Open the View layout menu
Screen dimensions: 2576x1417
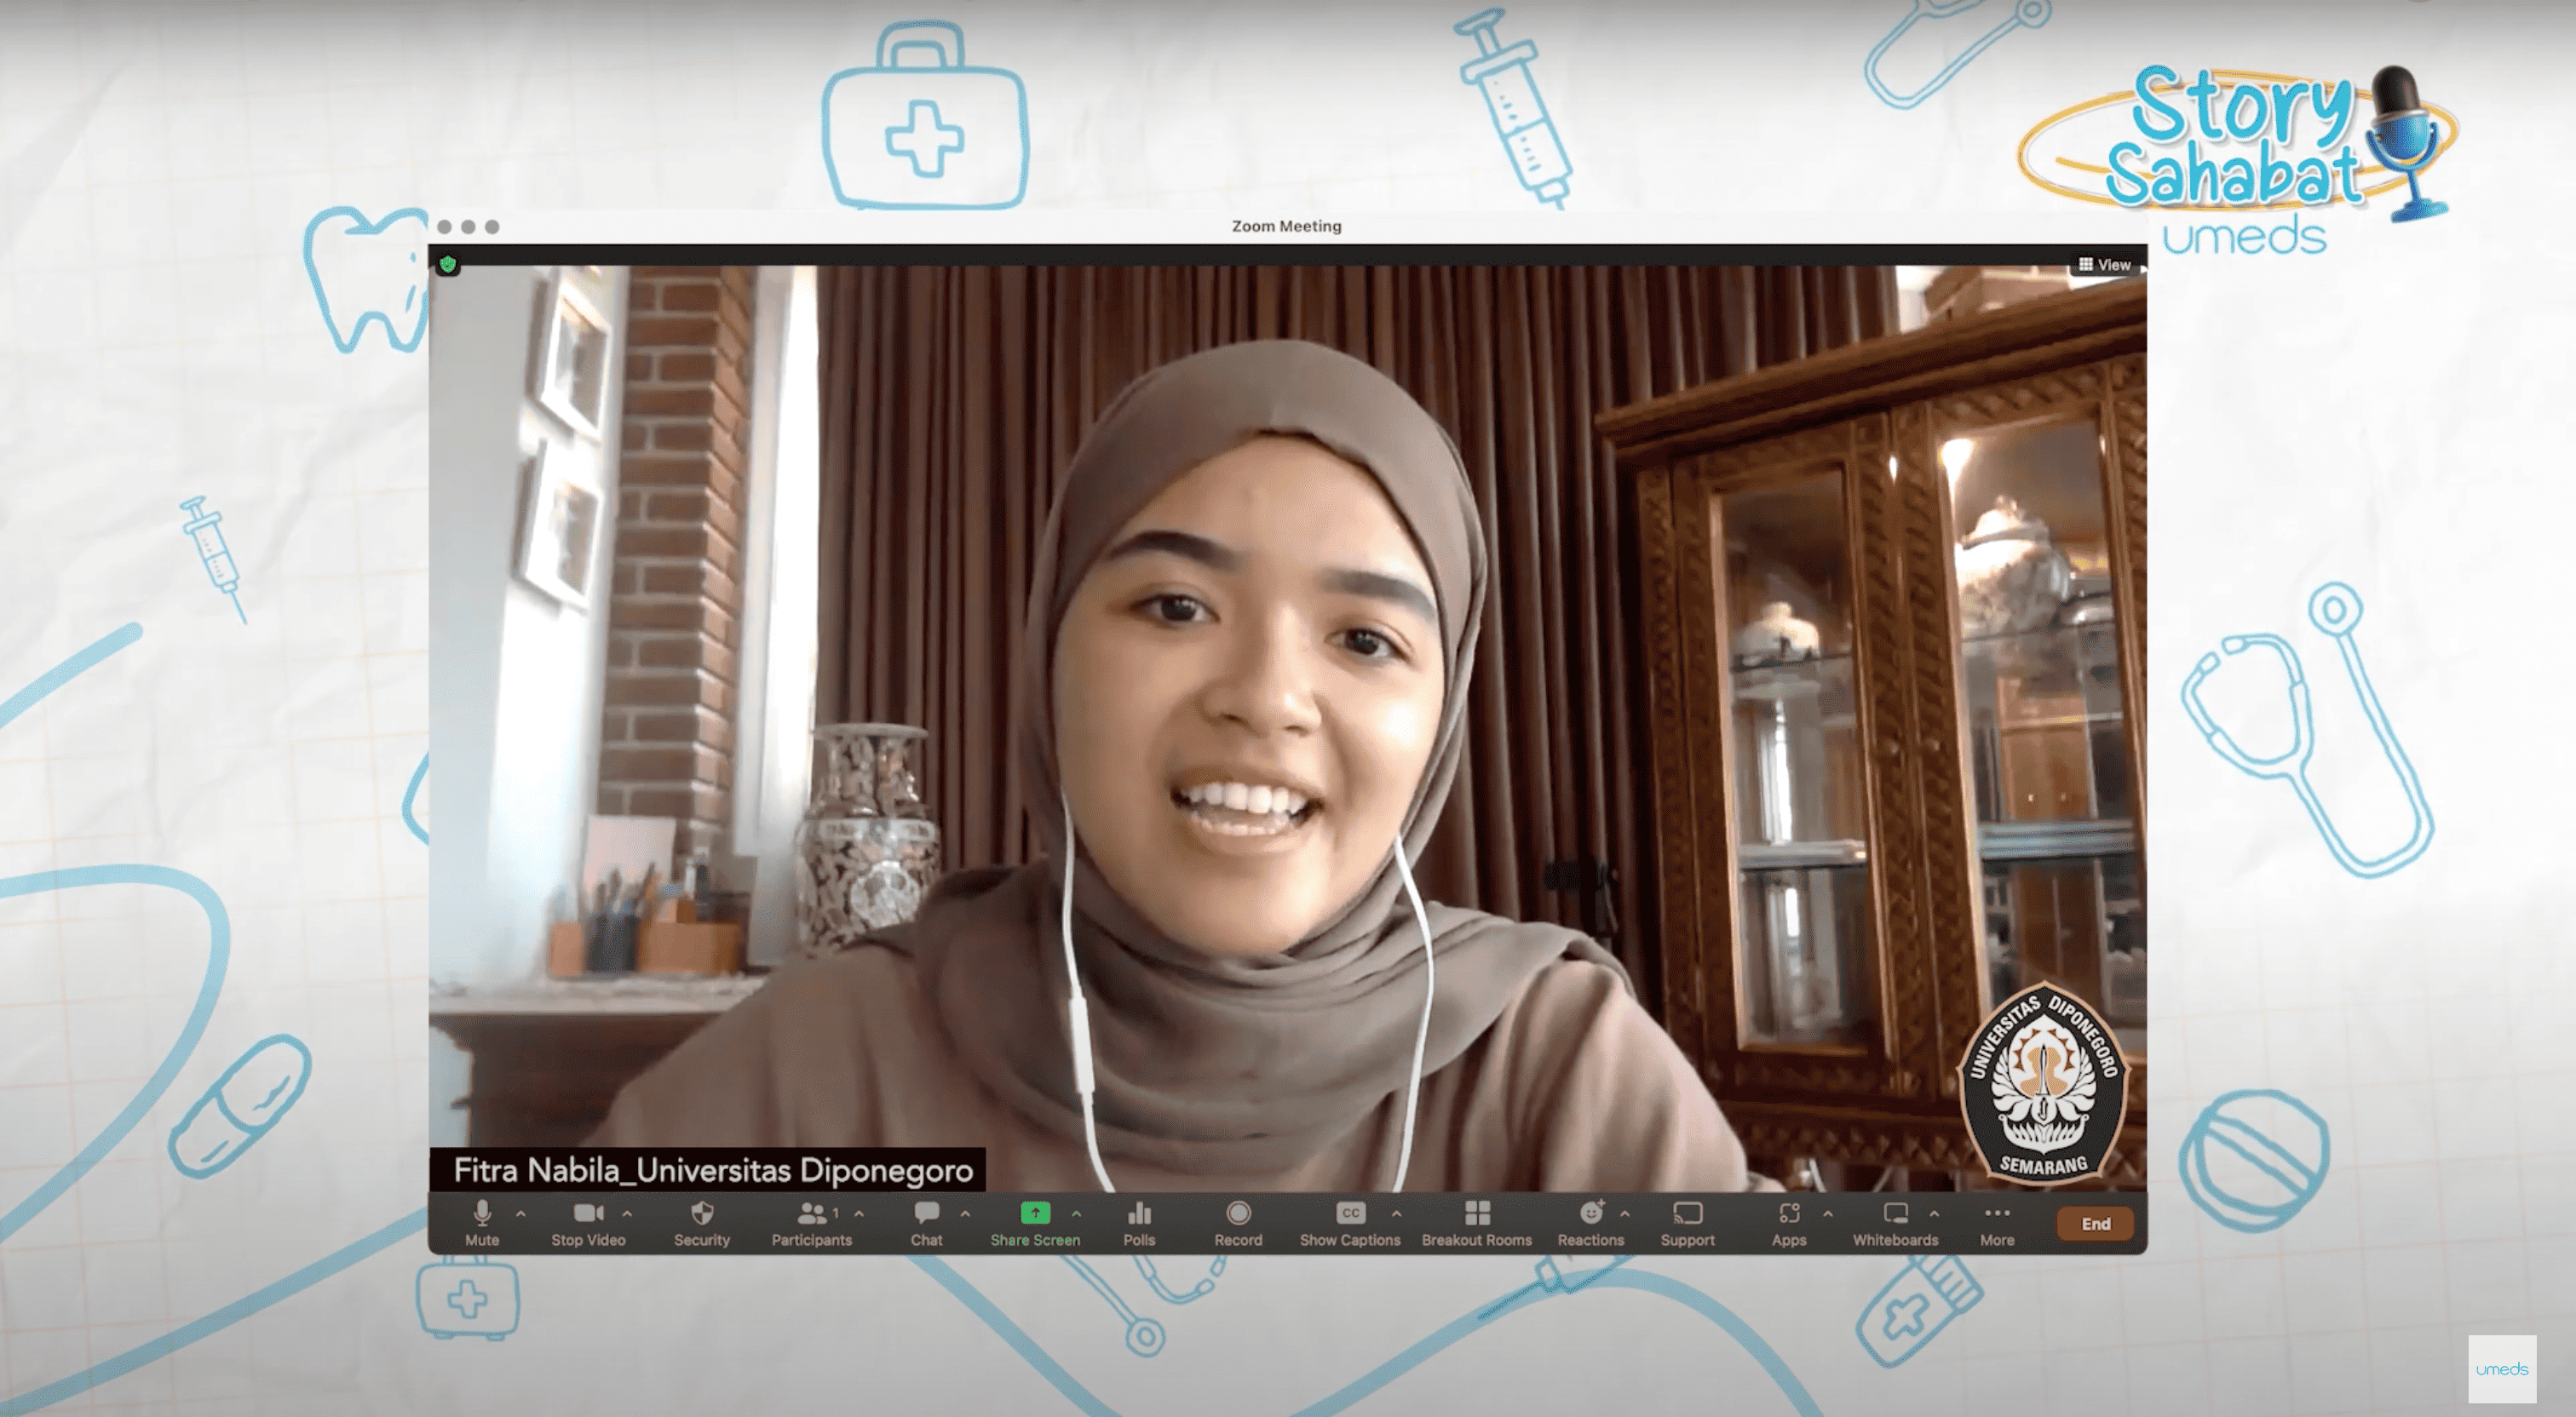point(2105,265)
